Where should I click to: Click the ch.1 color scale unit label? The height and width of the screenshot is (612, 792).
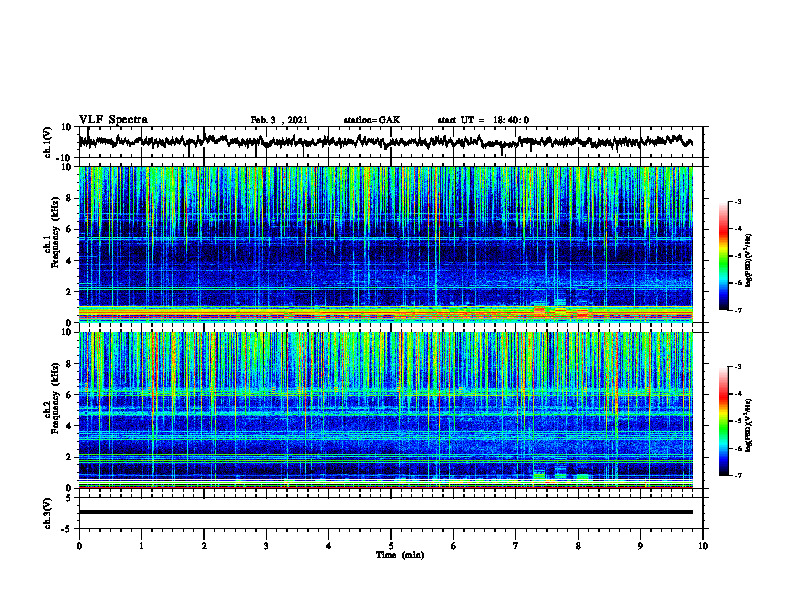click(x=749, y=261)
